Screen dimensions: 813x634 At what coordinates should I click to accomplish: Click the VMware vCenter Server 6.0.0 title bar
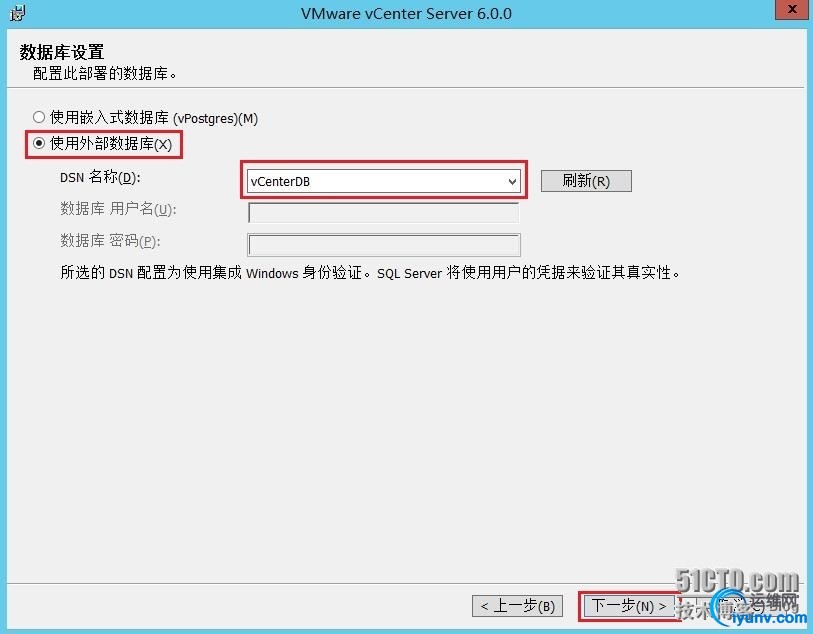(x=406, y=13)
